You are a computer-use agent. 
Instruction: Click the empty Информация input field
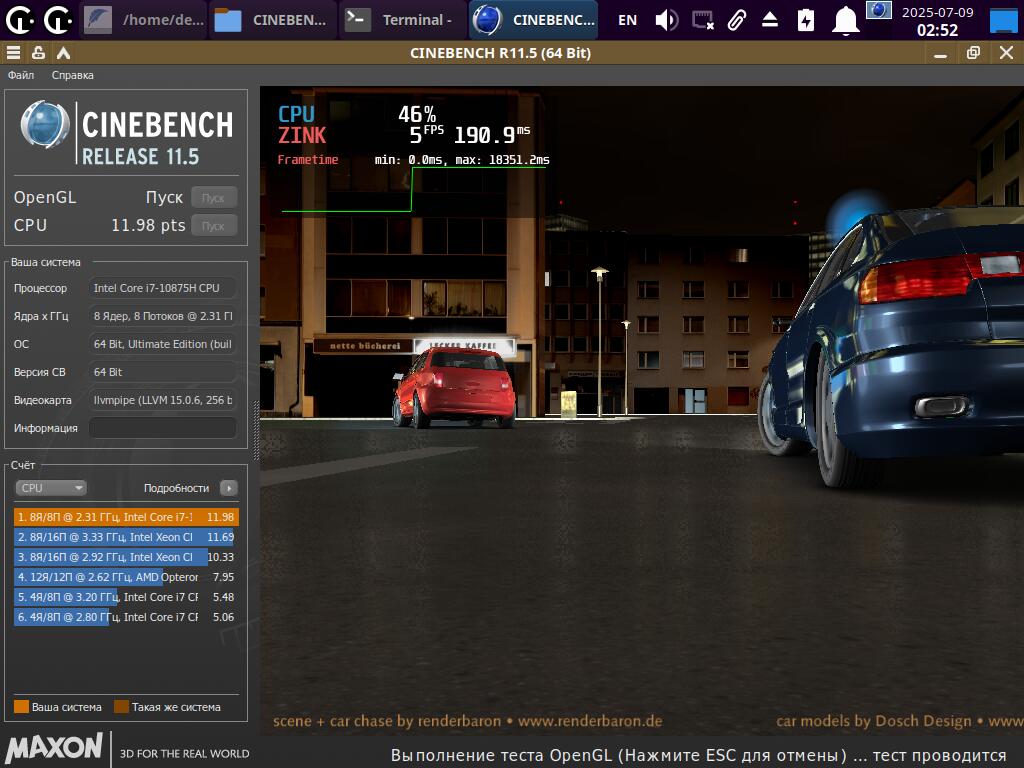pyautogui.click(x=162, y=428)
